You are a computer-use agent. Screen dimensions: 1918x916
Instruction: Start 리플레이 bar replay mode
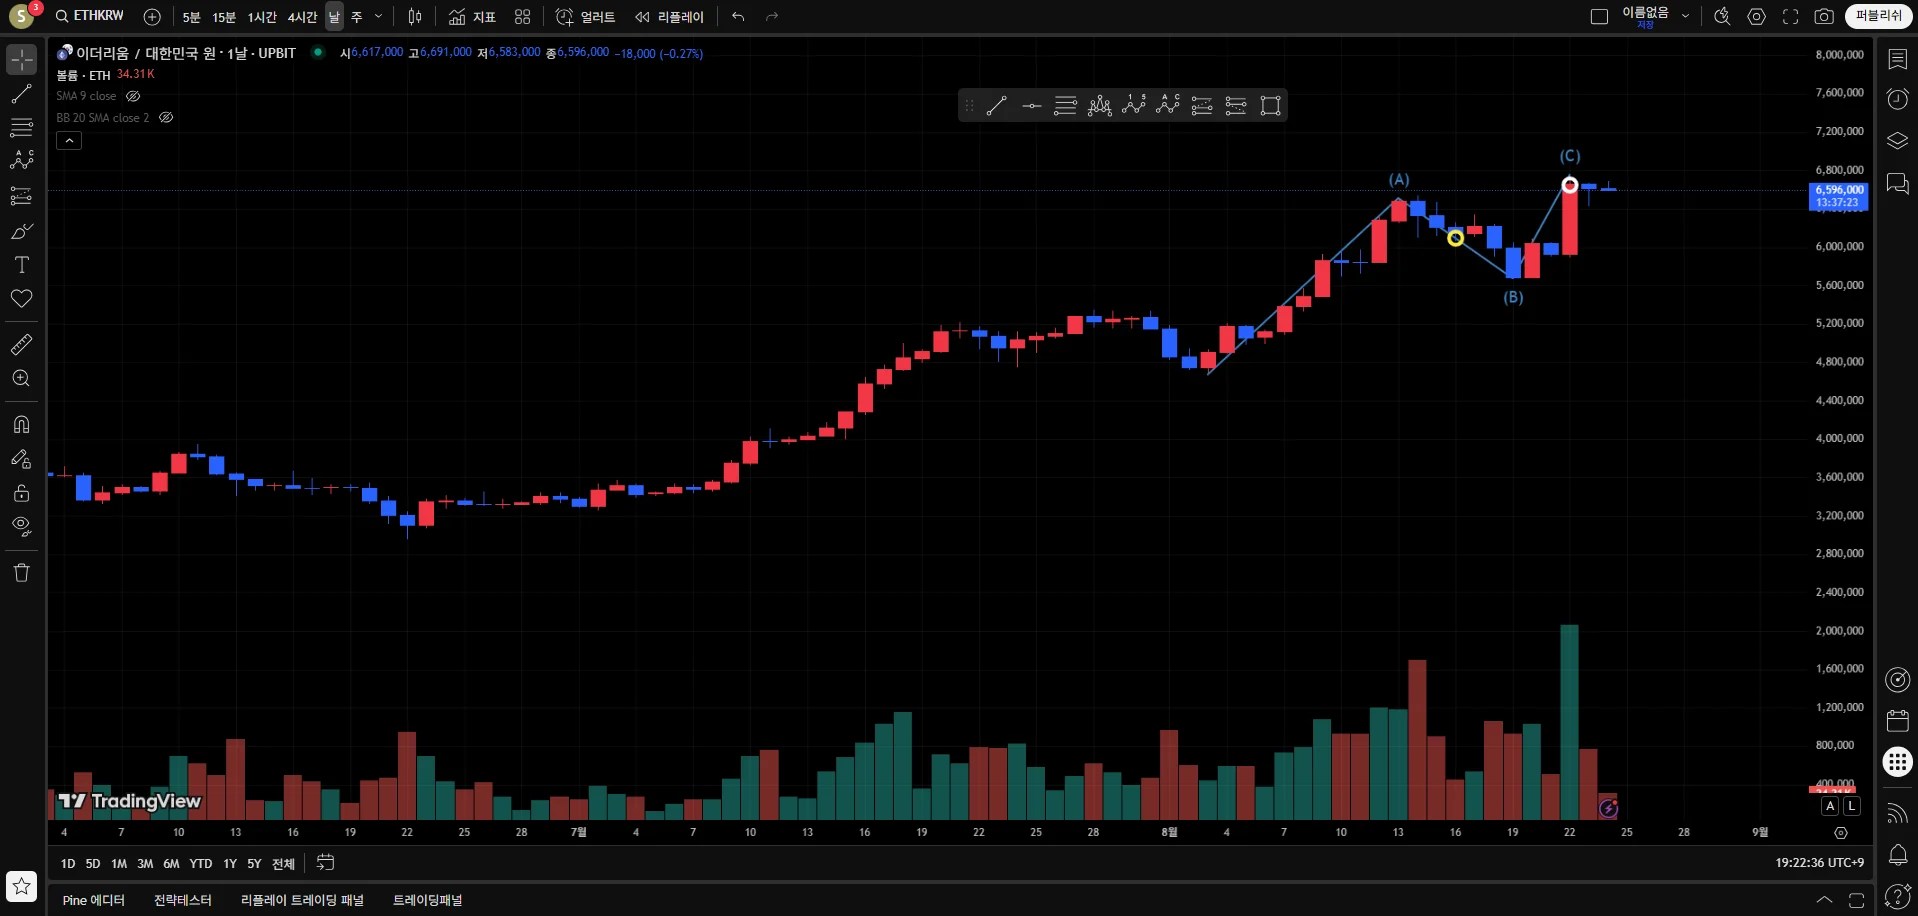[x=670, y=17]
